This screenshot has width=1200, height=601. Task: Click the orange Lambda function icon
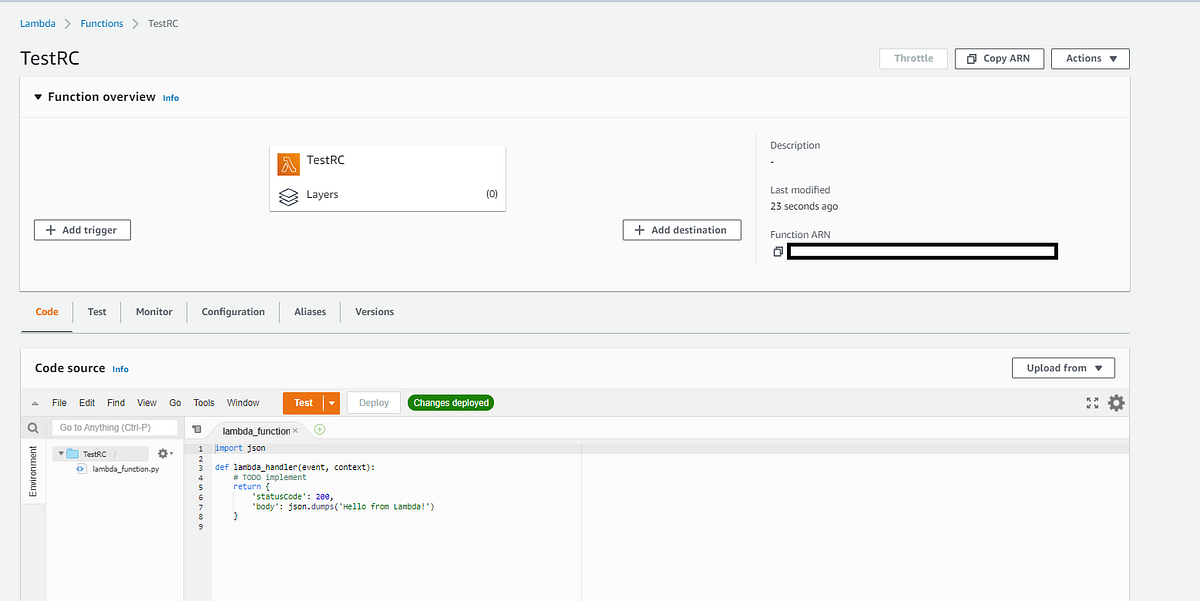pyautogui.click(x=288, y=164)
